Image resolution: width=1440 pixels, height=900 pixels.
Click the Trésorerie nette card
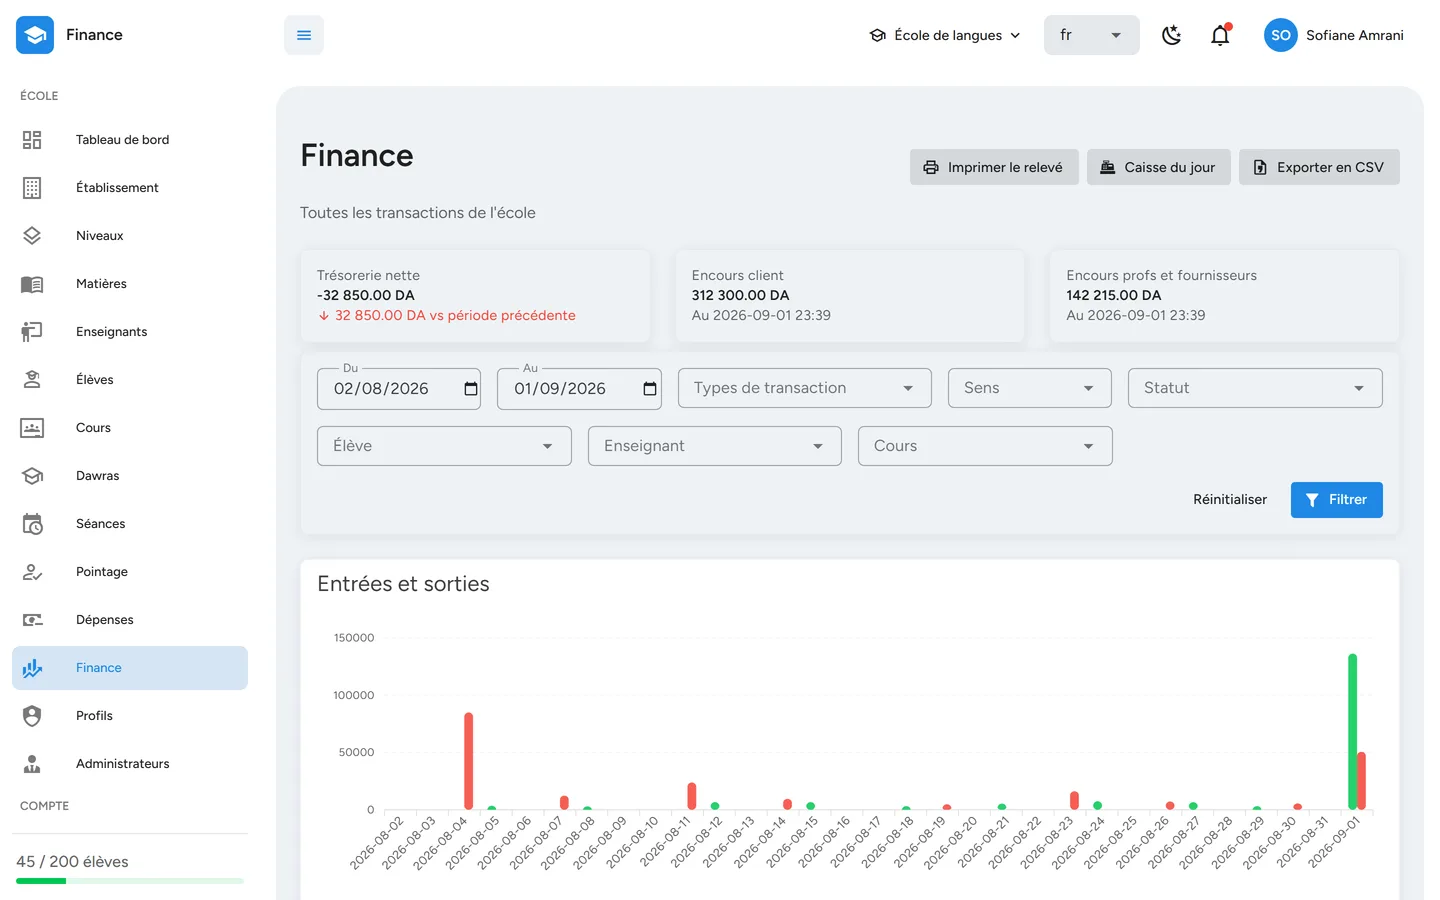pos(475,296)
